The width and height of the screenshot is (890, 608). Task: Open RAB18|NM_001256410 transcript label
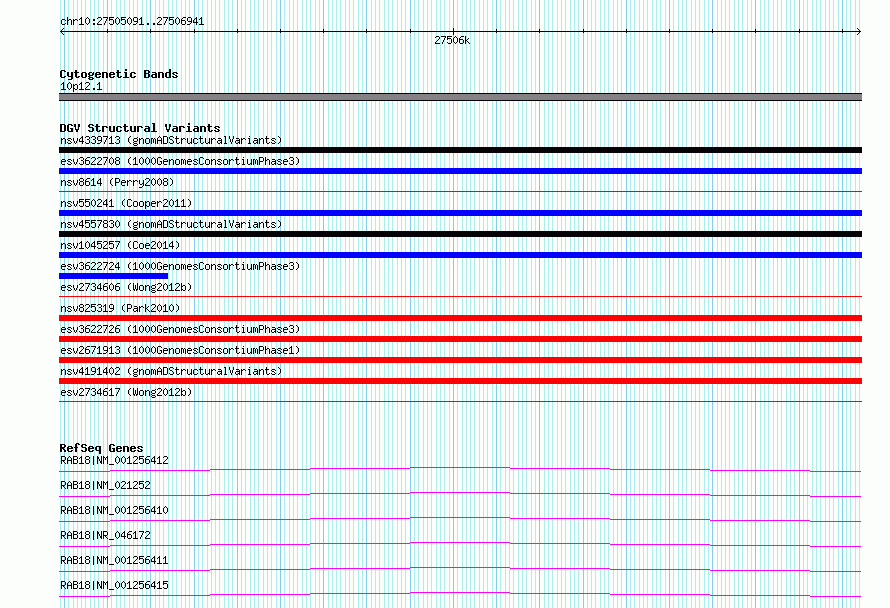pyautogui.click(x=114, y=510)
